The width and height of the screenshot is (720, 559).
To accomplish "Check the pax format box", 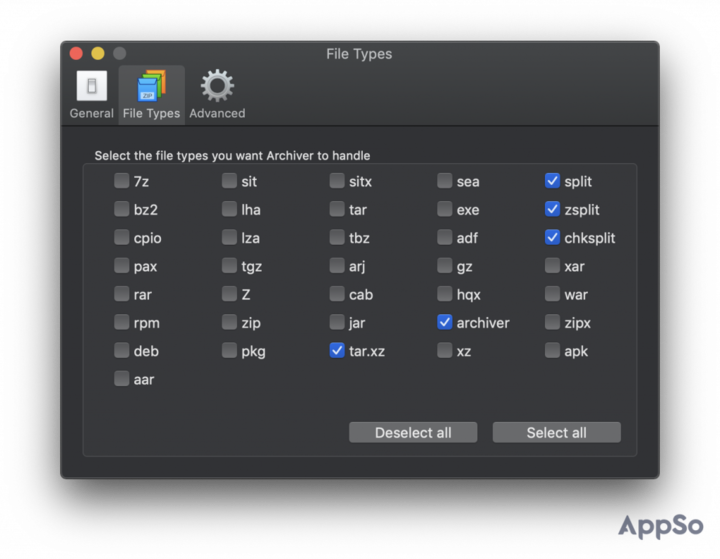I will click(x=122, y=265).
